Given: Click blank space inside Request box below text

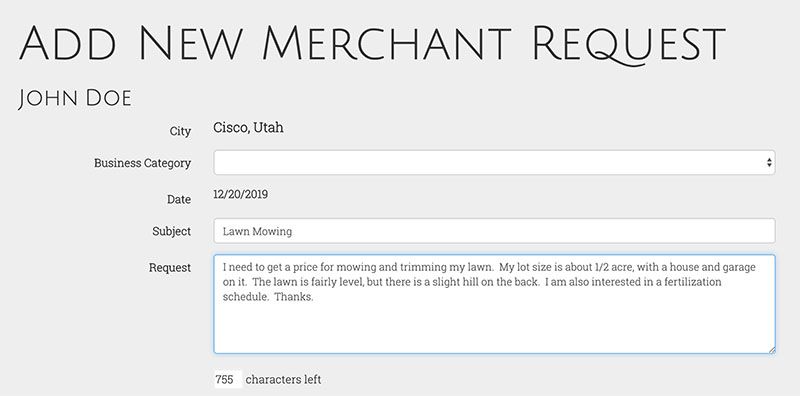Looking at the screenshot, I should [x=494, y=329].
